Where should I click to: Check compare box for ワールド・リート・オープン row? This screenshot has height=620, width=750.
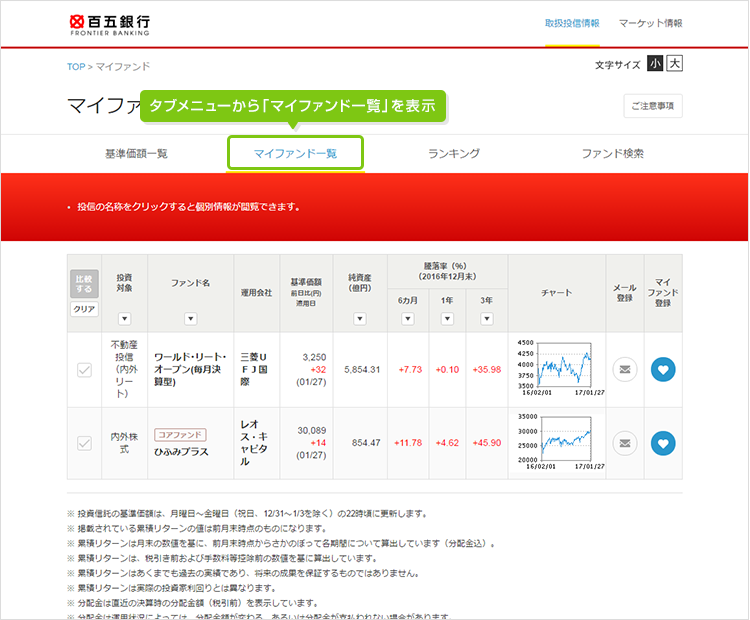coord(84,369)
